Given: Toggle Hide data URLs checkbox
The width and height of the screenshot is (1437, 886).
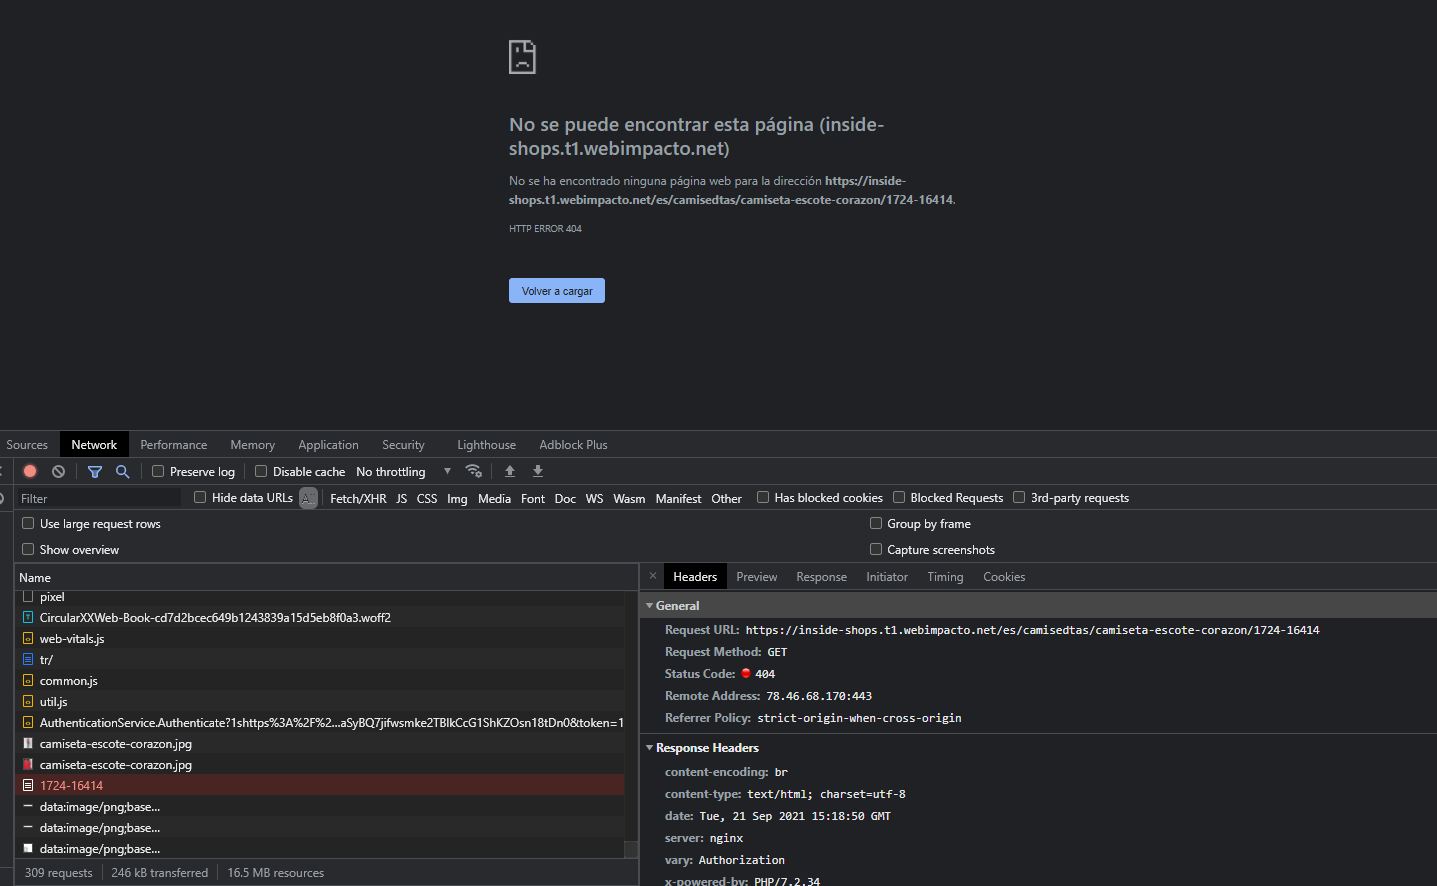Looking at the screenshot, I should 200,497.
